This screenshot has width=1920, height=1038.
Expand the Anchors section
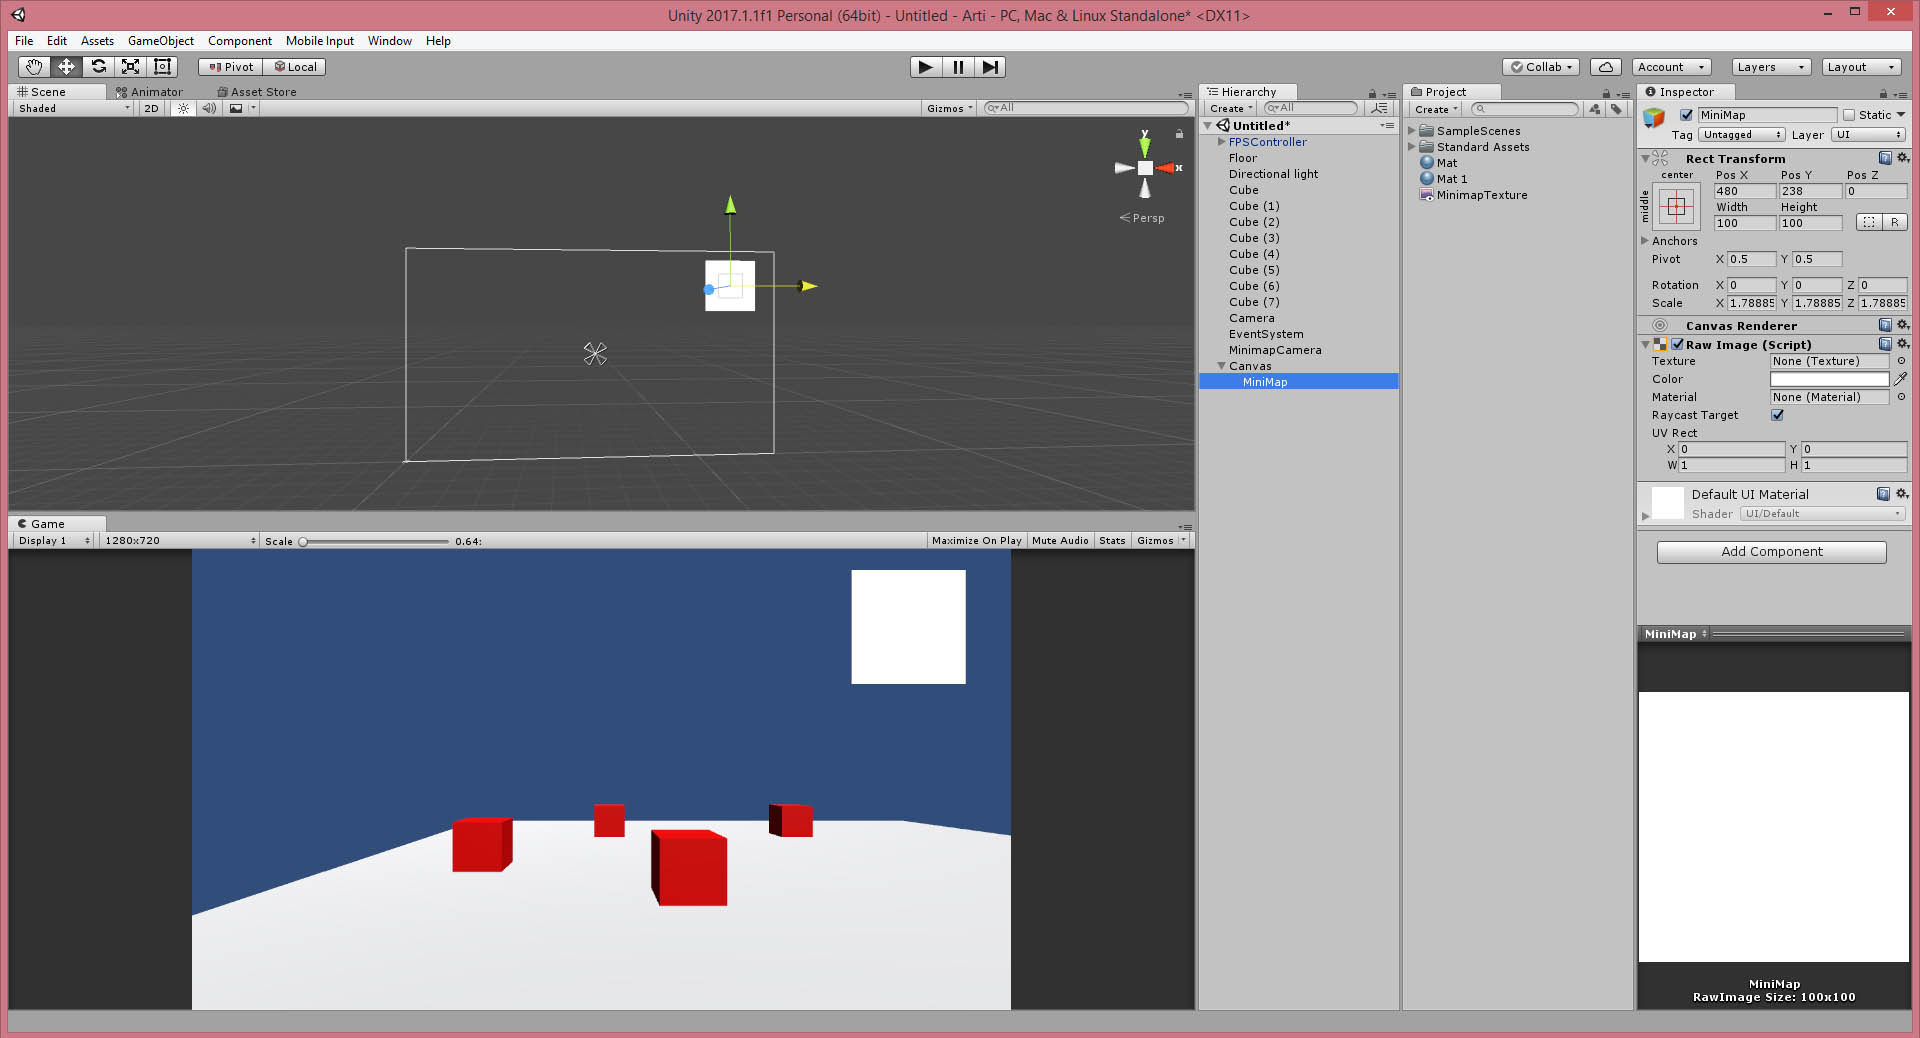(x=1645, y=241)
